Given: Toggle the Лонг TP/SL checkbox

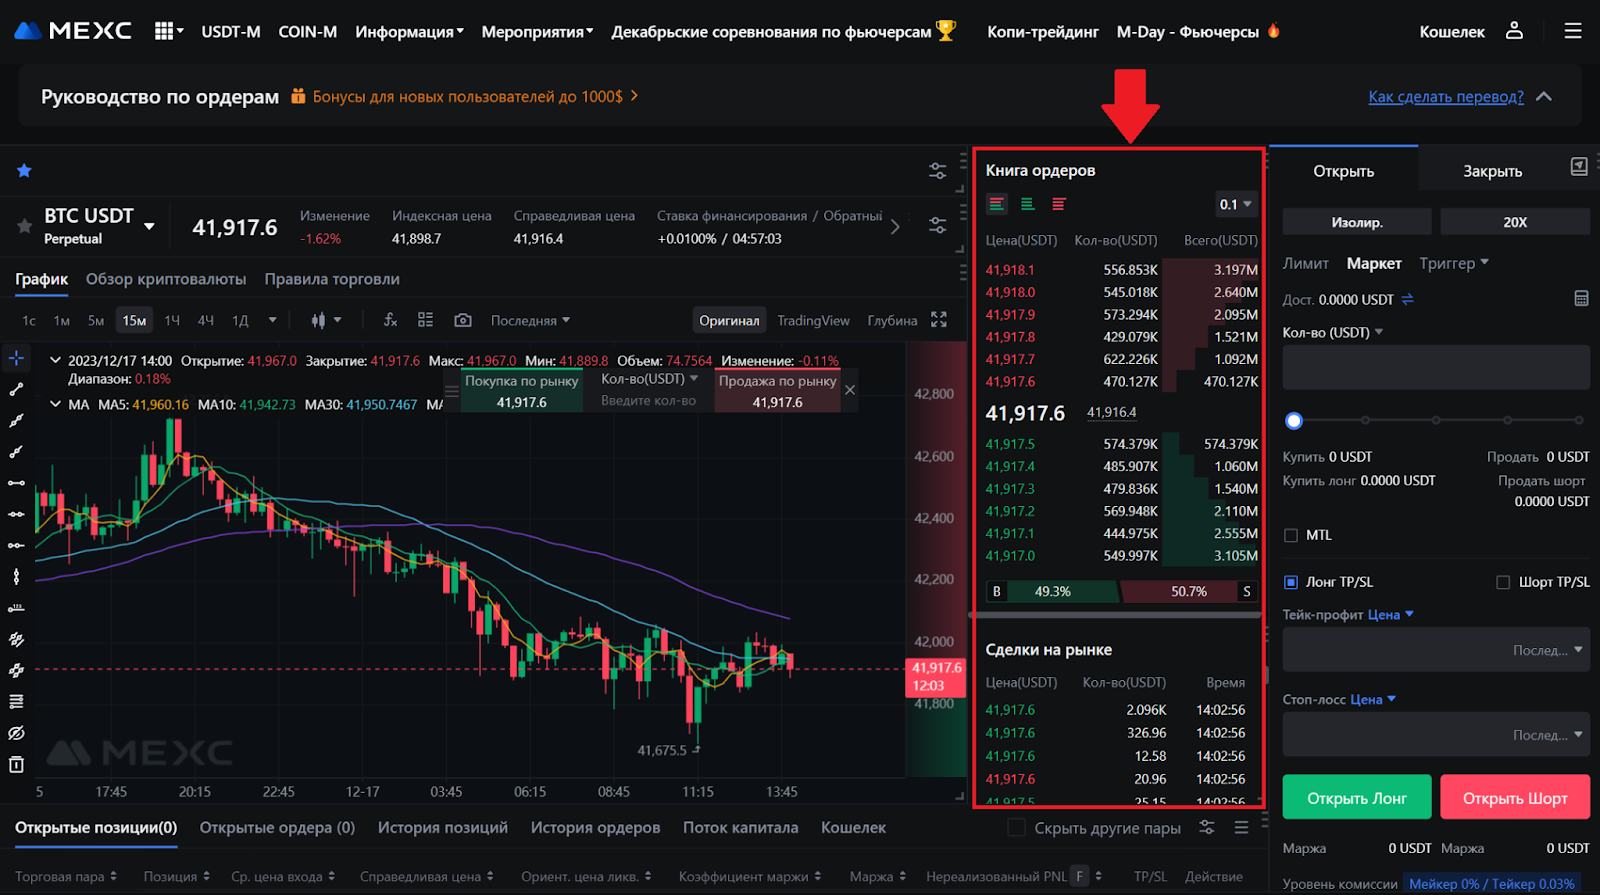Looking at the screenshot, I should (1291, 582).
